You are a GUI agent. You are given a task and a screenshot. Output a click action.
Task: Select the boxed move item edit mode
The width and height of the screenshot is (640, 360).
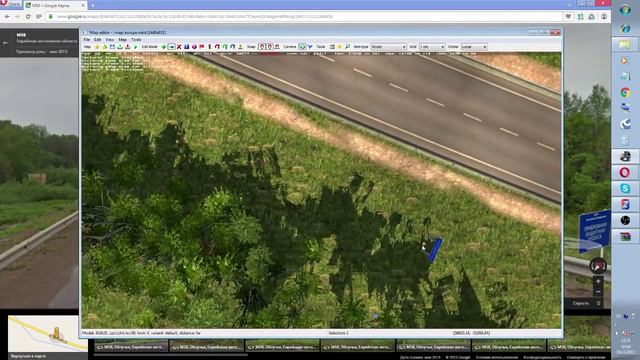pyautogui.click(x=172, y=47)
